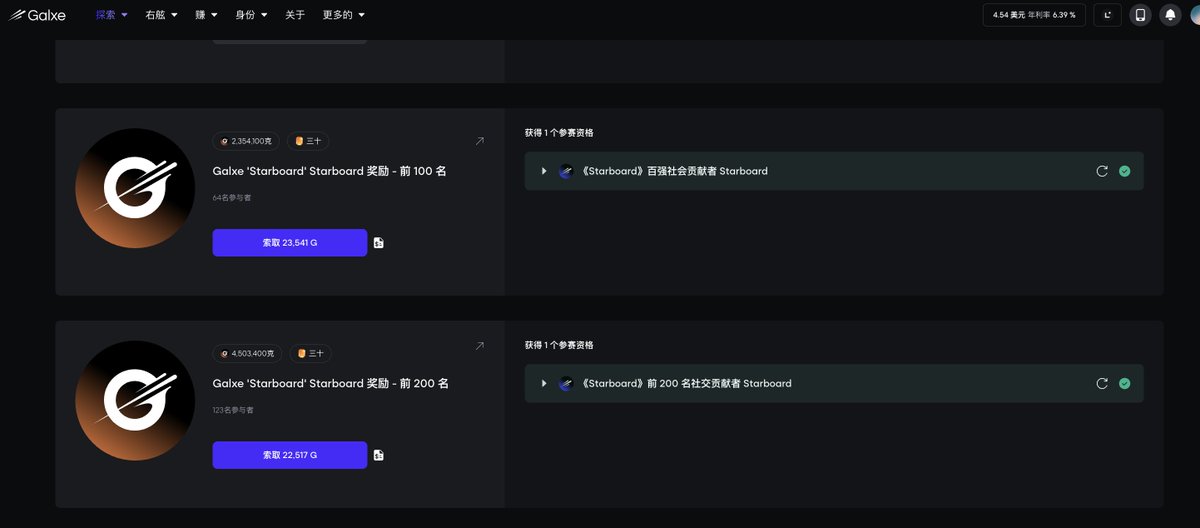Click green checkmark on 前 200 名社交贡献者 task

pyautogui.click(x=1125, y=383)
